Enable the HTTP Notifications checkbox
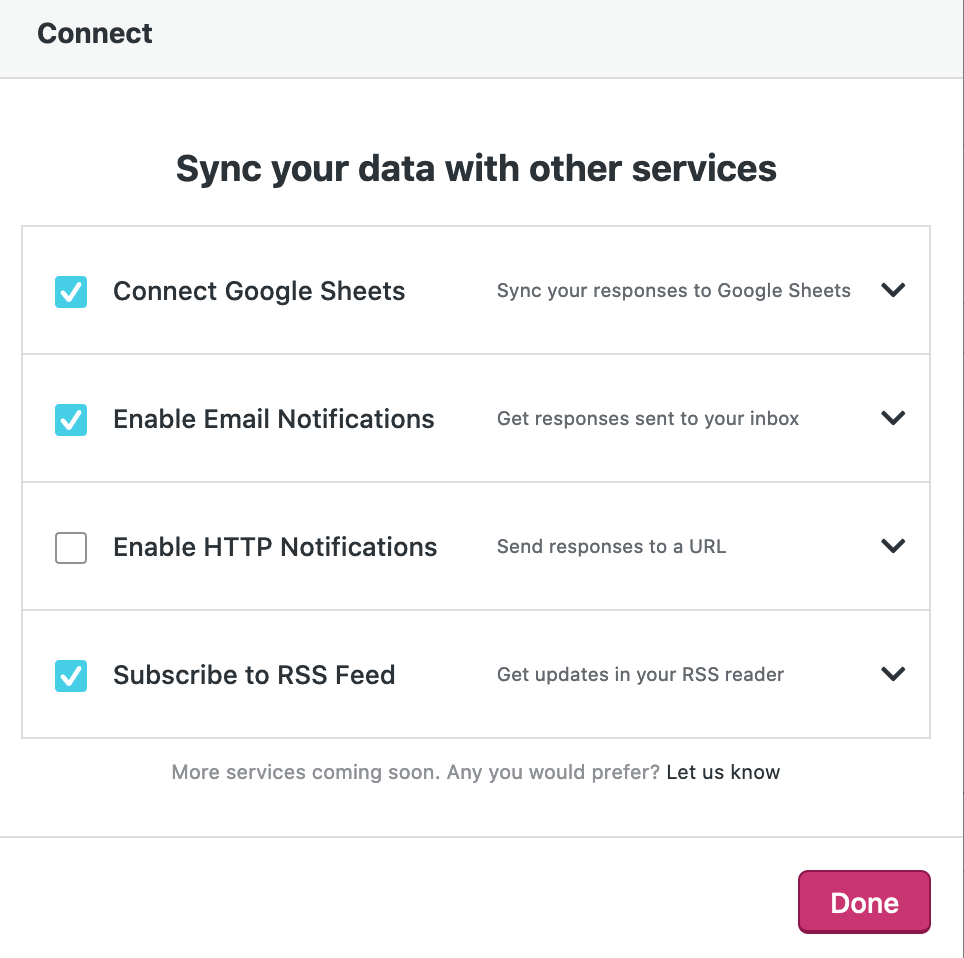The height and width of the screenshot is (958, 964). (71, 547)
